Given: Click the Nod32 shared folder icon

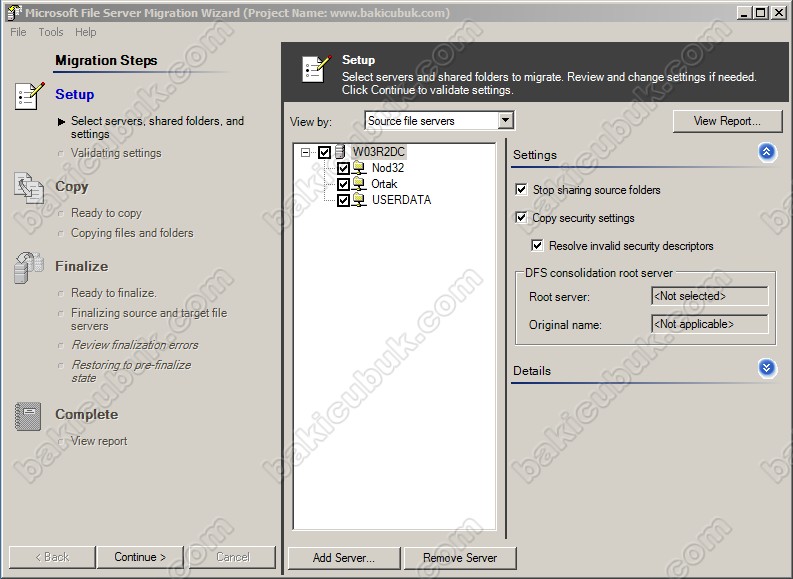Looking at the screenshot, I should click(x=359, y=168).
